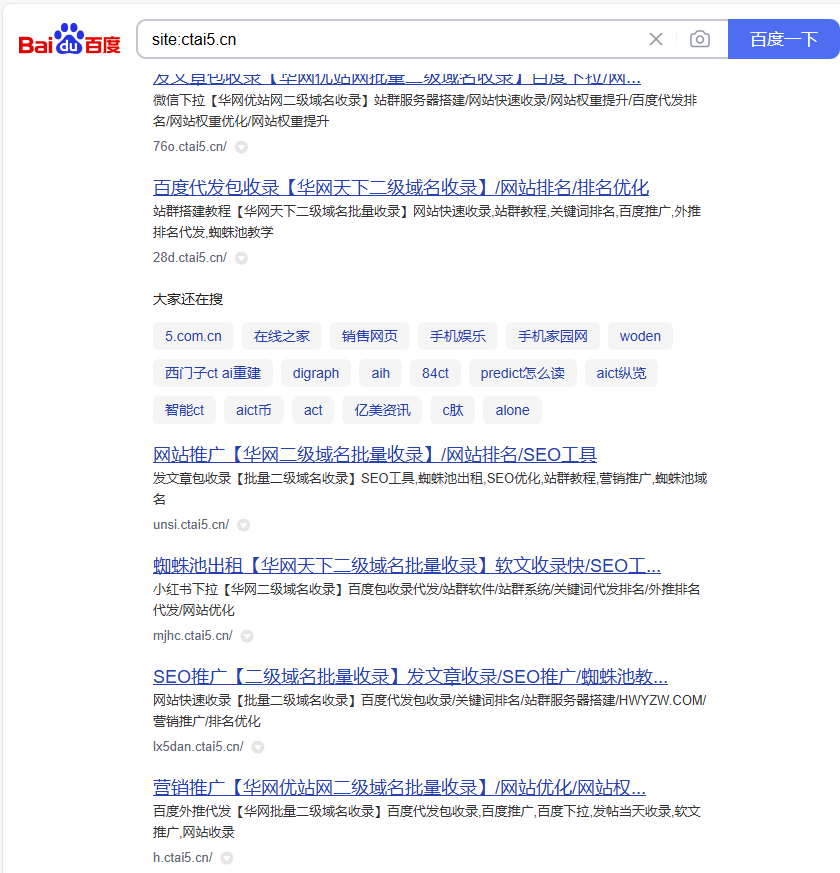The height and width of the screenshot is (873, 840).
Task: Click the h.ctai5.cn/ URL text
Action: [x=183, y=857]
